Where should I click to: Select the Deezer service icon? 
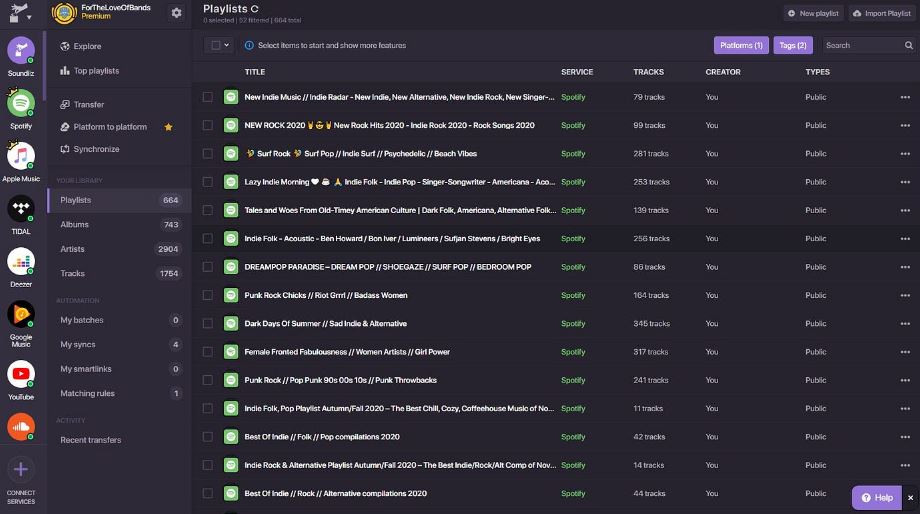coord(21,262)
